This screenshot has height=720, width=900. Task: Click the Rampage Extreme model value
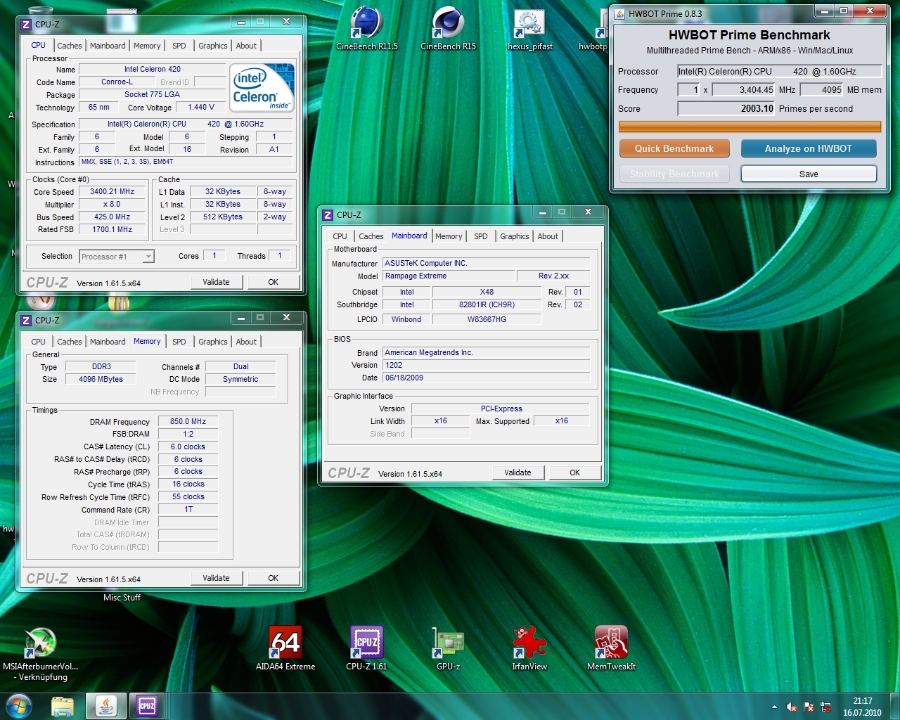point(449,276)
